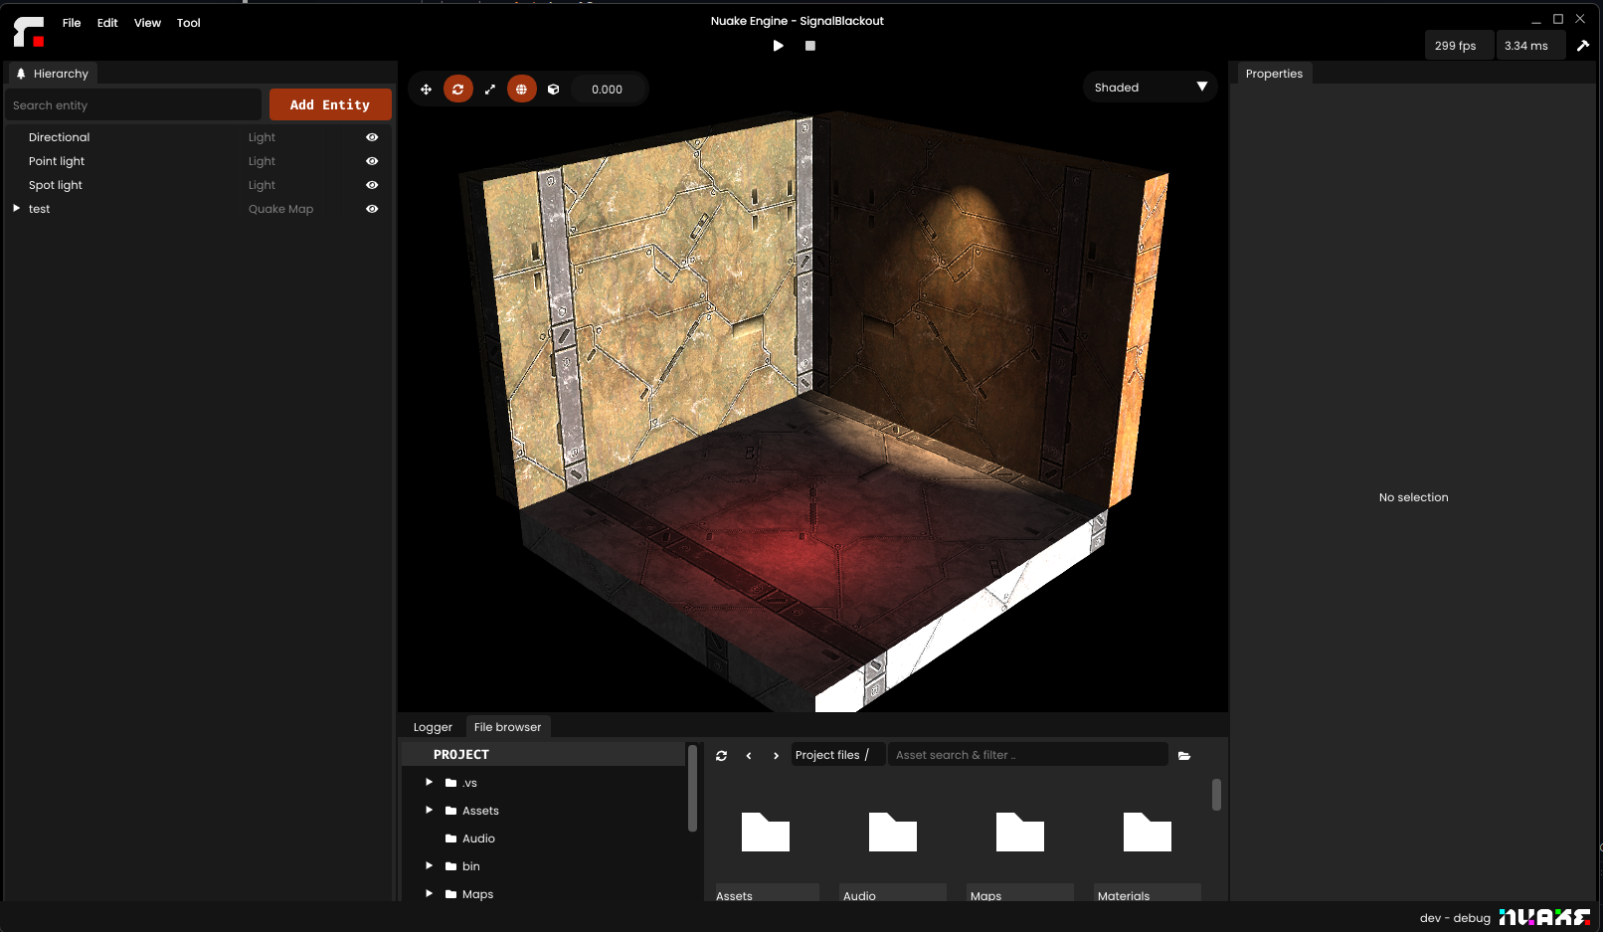Click the Add Entity button
Viewport: 1603px width, 932px height.
330,104
